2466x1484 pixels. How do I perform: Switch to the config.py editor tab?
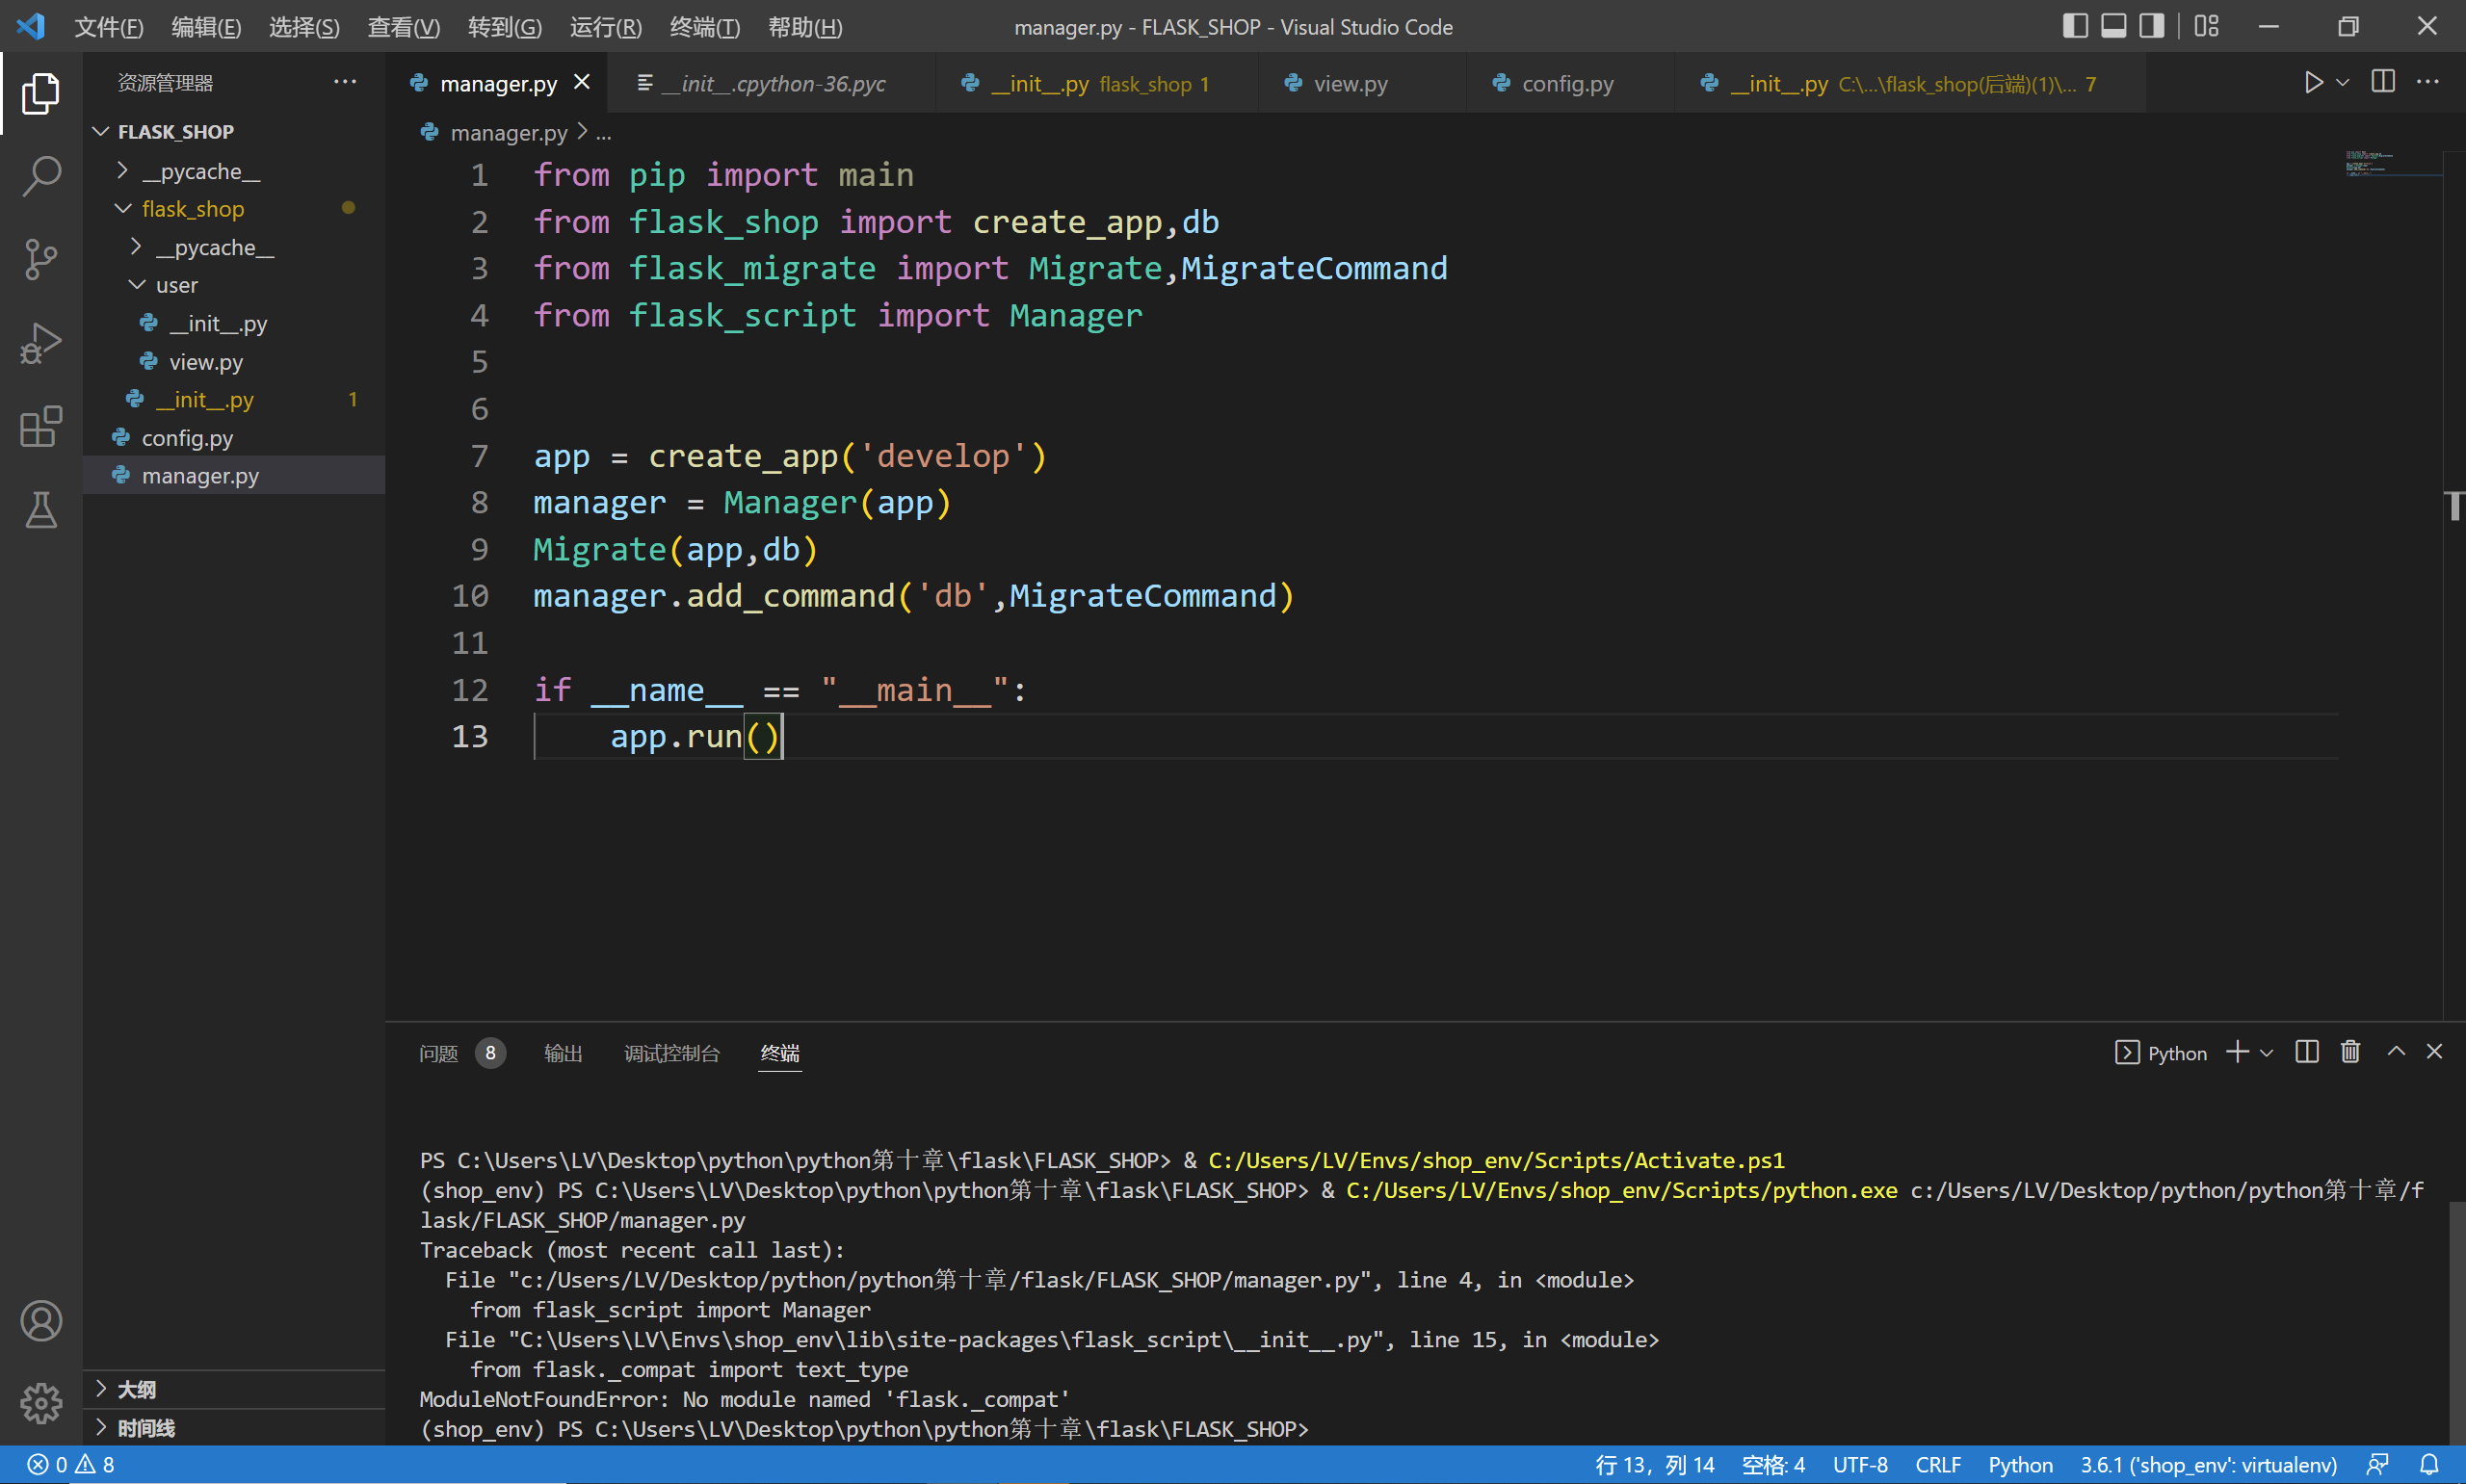[1568, 83]
